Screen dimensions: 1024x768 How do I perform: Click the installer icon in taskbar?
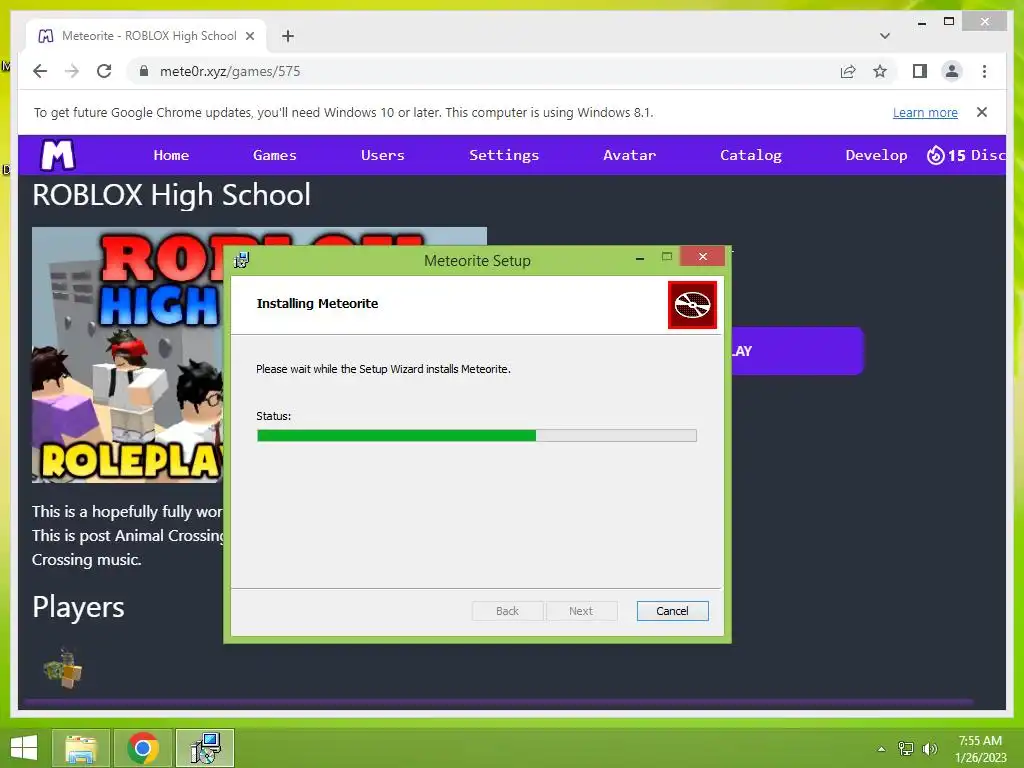coord(205,748)
